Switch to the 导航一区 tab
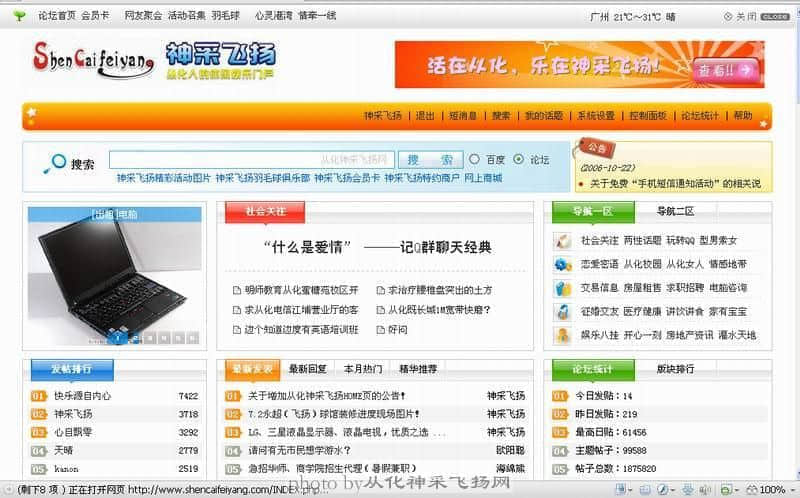The image size is (800, 498). click(x=593, y=212)
